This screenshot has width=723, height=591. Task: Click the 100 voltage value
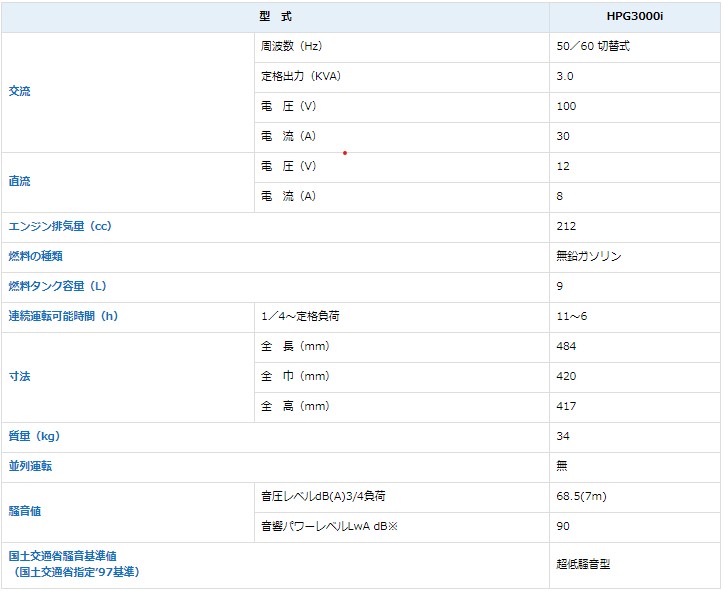[x=566, y=106]
